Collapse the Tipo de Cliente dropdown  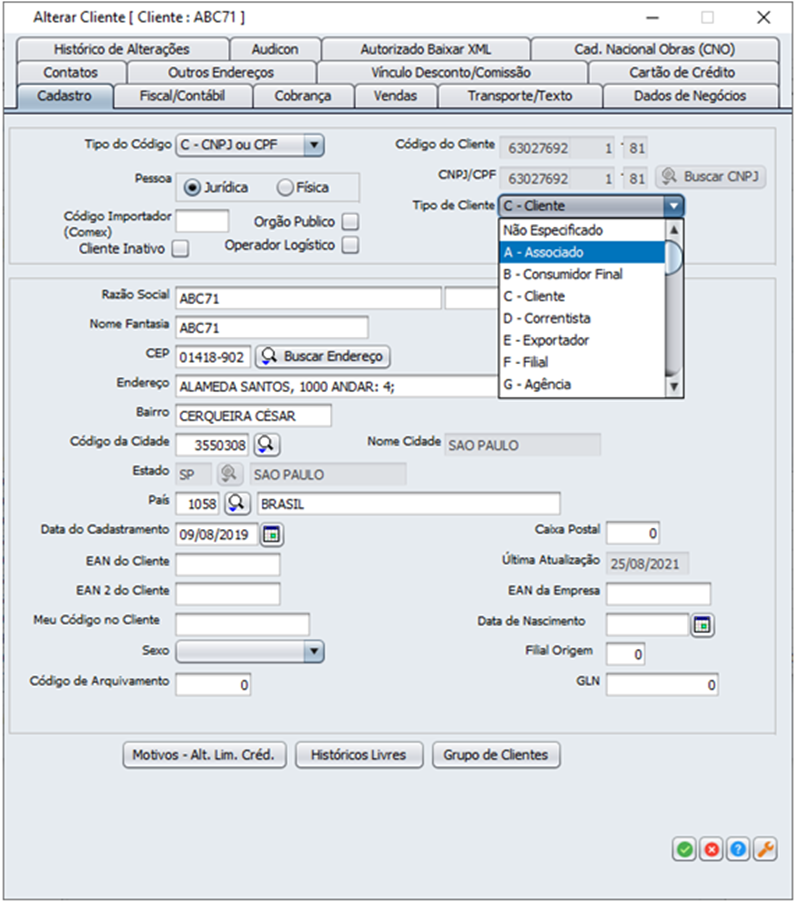[673, 206]
